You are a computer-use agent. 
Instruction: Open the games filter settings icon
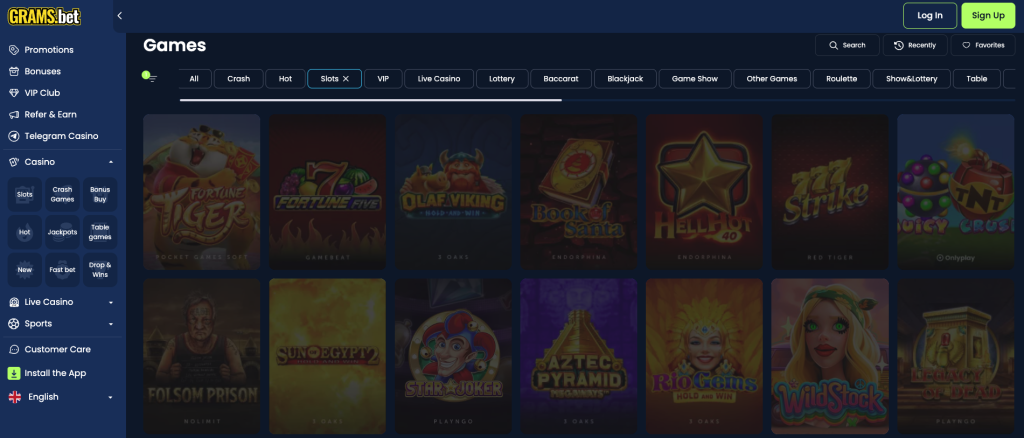pyautogui.click(x=150, y=76)
